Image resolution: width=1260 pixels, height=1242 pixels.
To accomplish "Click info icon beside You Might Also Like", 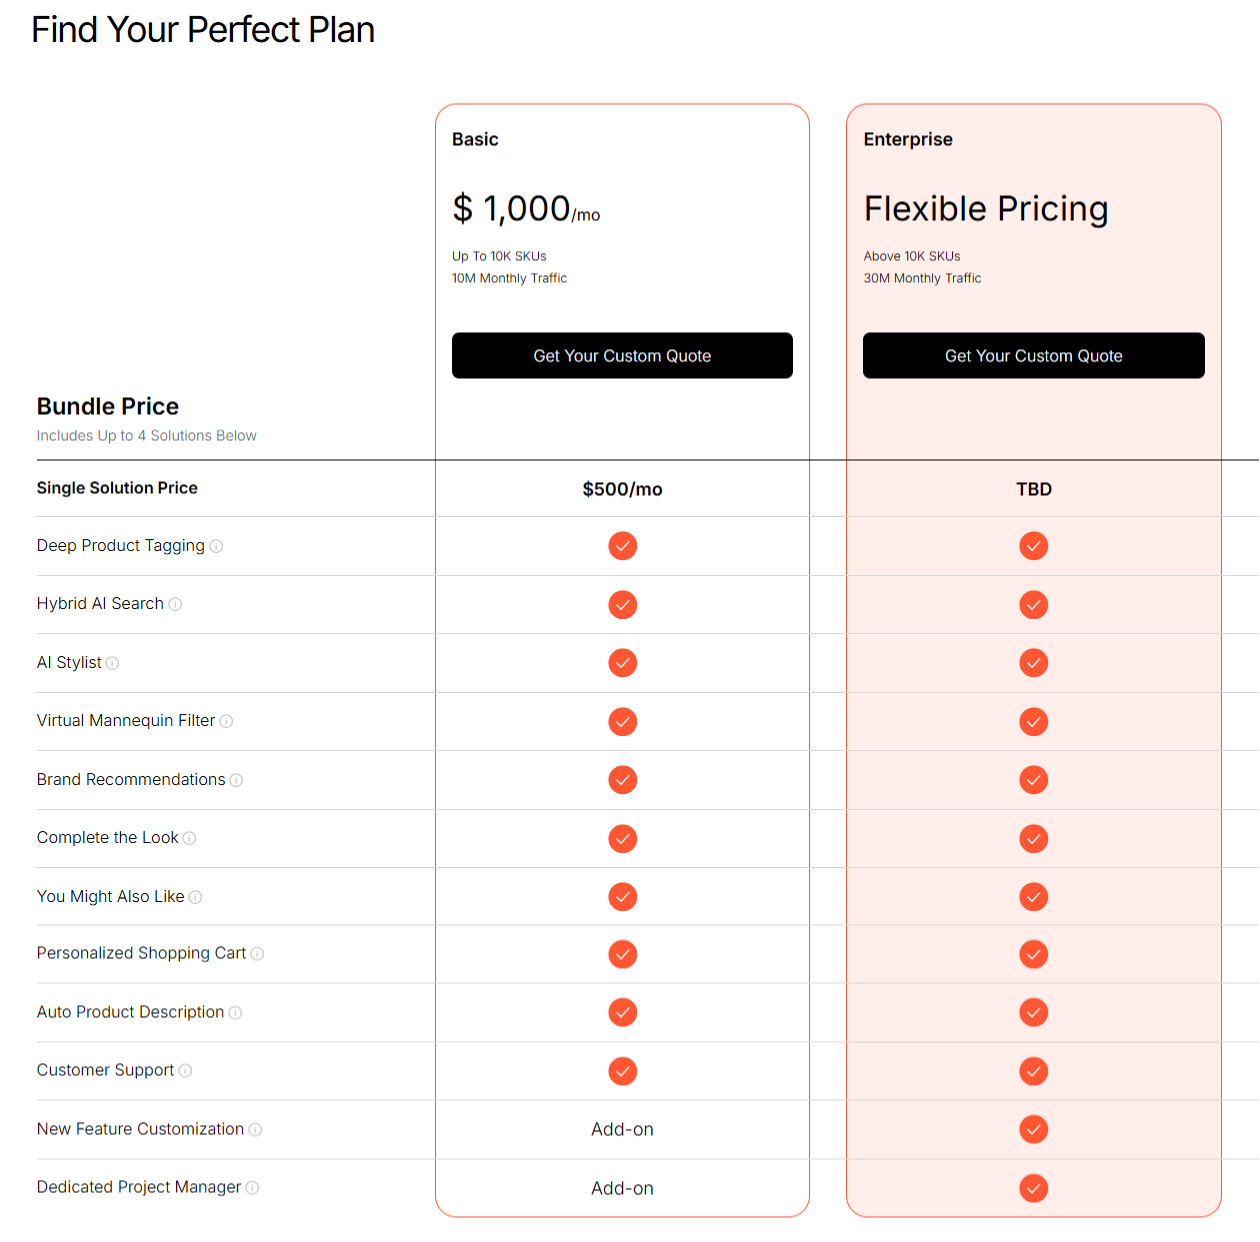I will pyautogui.click(x=195, y=897).
